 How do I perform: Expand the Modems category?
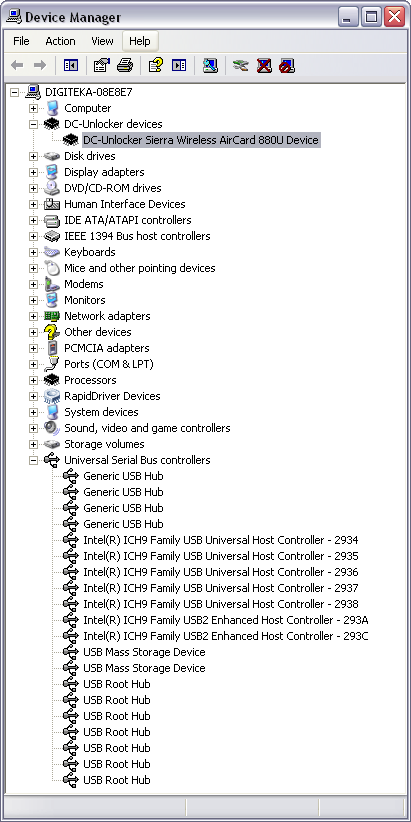click(34, 284)
